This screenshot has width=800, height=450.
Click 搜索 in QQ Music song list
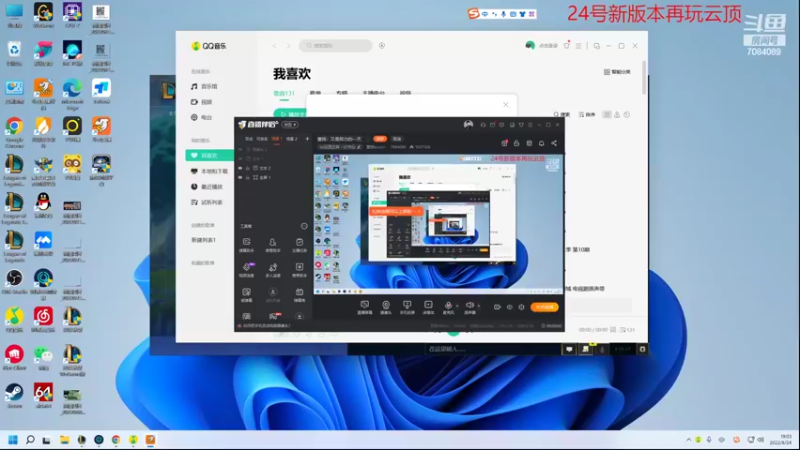(562, 115)
